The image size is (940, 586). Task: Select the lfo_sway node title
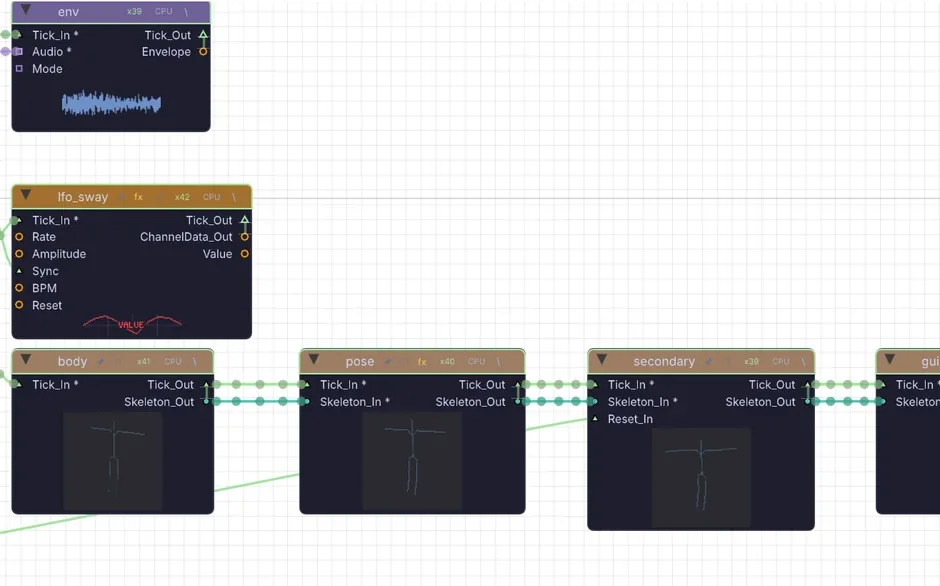pyautogui.click(x=83, y=197)
